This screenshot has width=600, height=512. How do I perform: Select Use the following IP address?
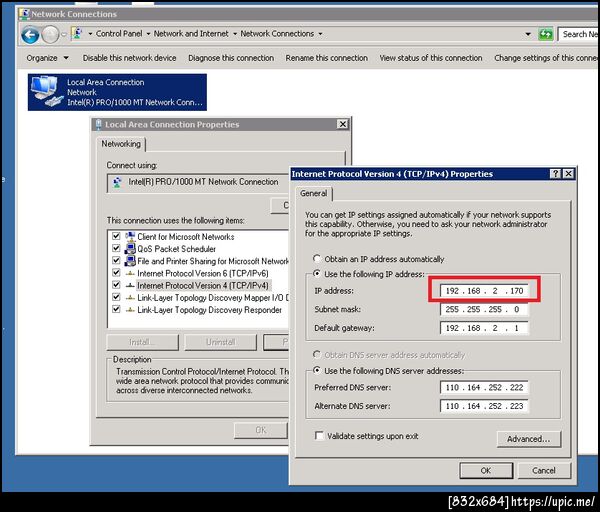click(317, 274)
